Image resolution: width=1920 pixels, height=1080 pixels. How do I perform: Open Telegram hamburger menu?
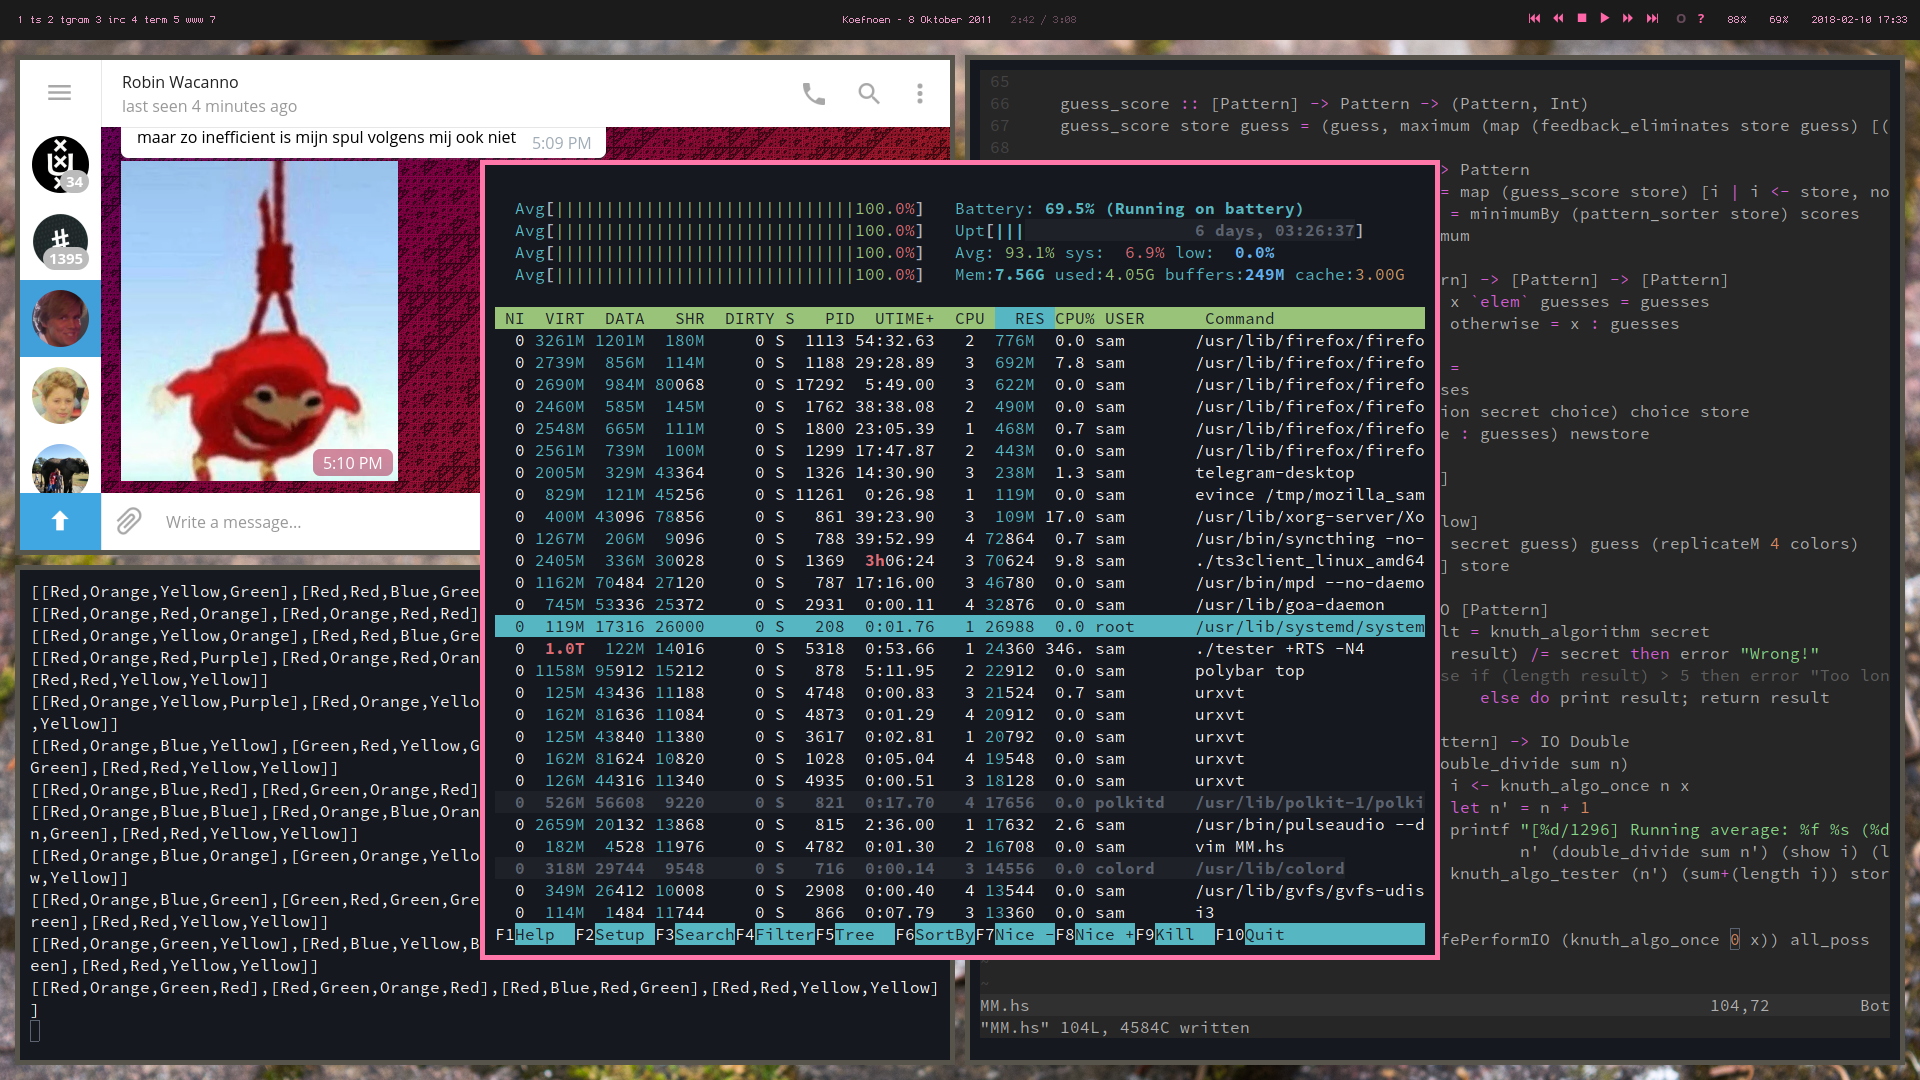tap(59, 93)
